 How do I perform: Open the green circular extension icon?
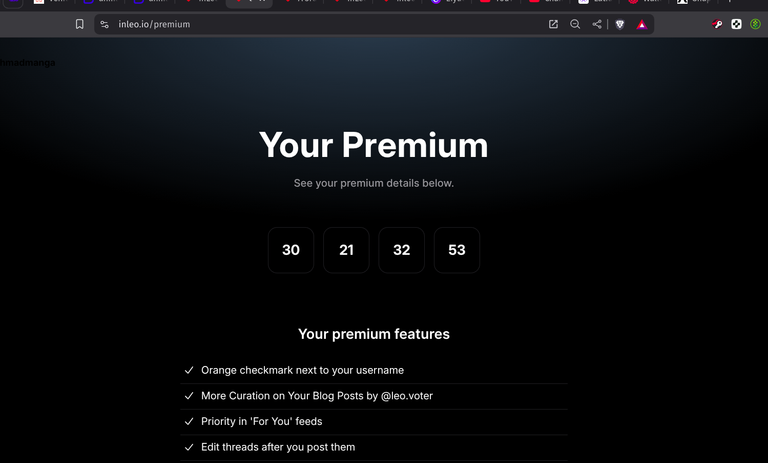click(x=755, y=24)
